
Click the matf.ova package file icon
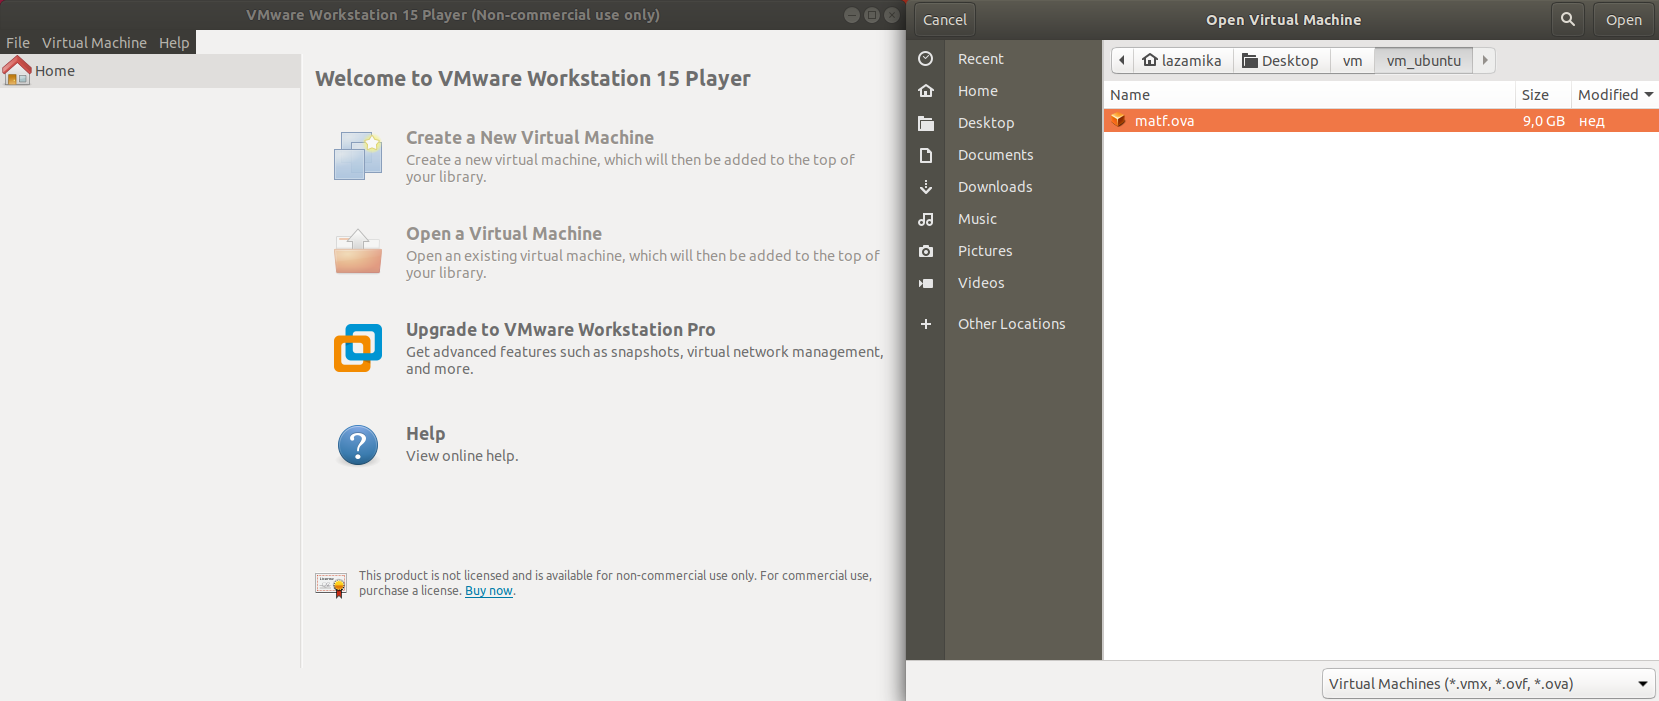point(1119,121)
